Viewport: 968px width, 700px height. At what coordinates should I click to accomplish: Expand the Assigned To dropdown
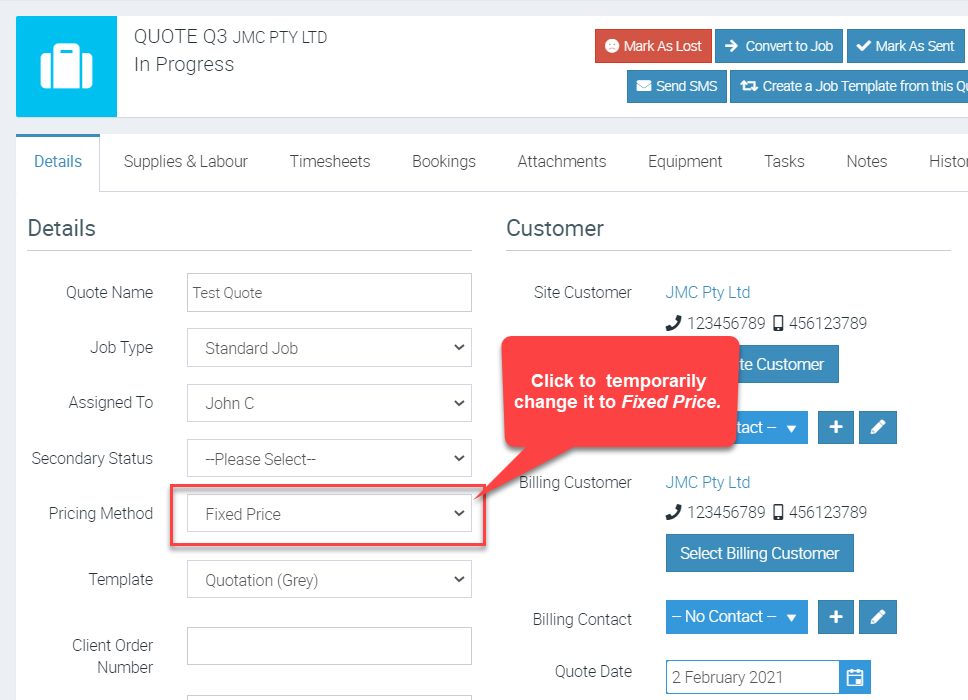pos(329,403)
